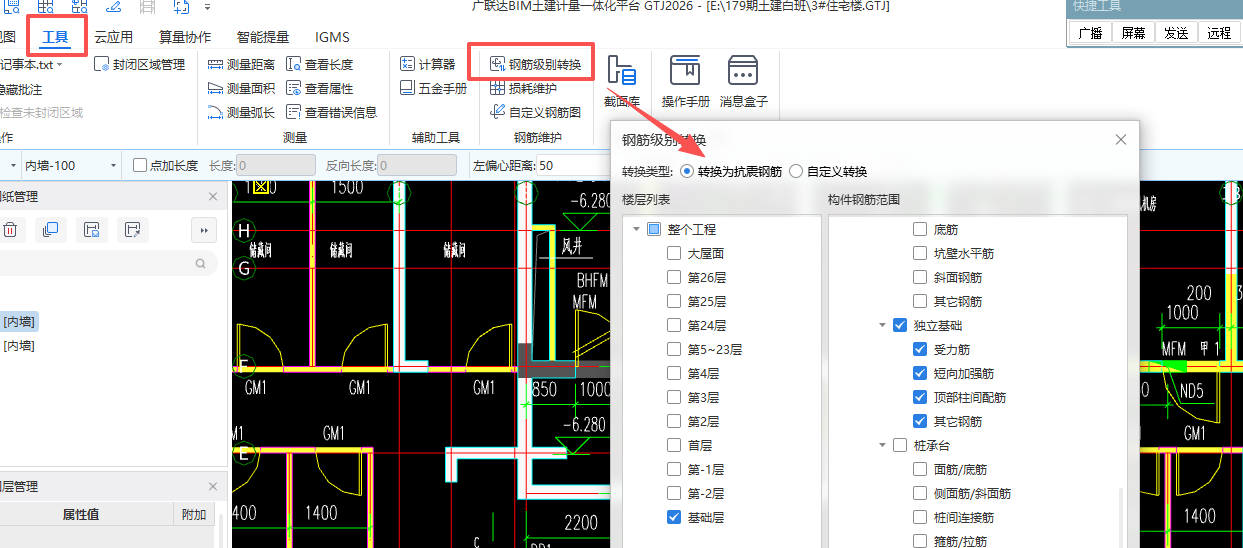Select the 测量弧长 measure arc length tool

(x=241, y=112)
